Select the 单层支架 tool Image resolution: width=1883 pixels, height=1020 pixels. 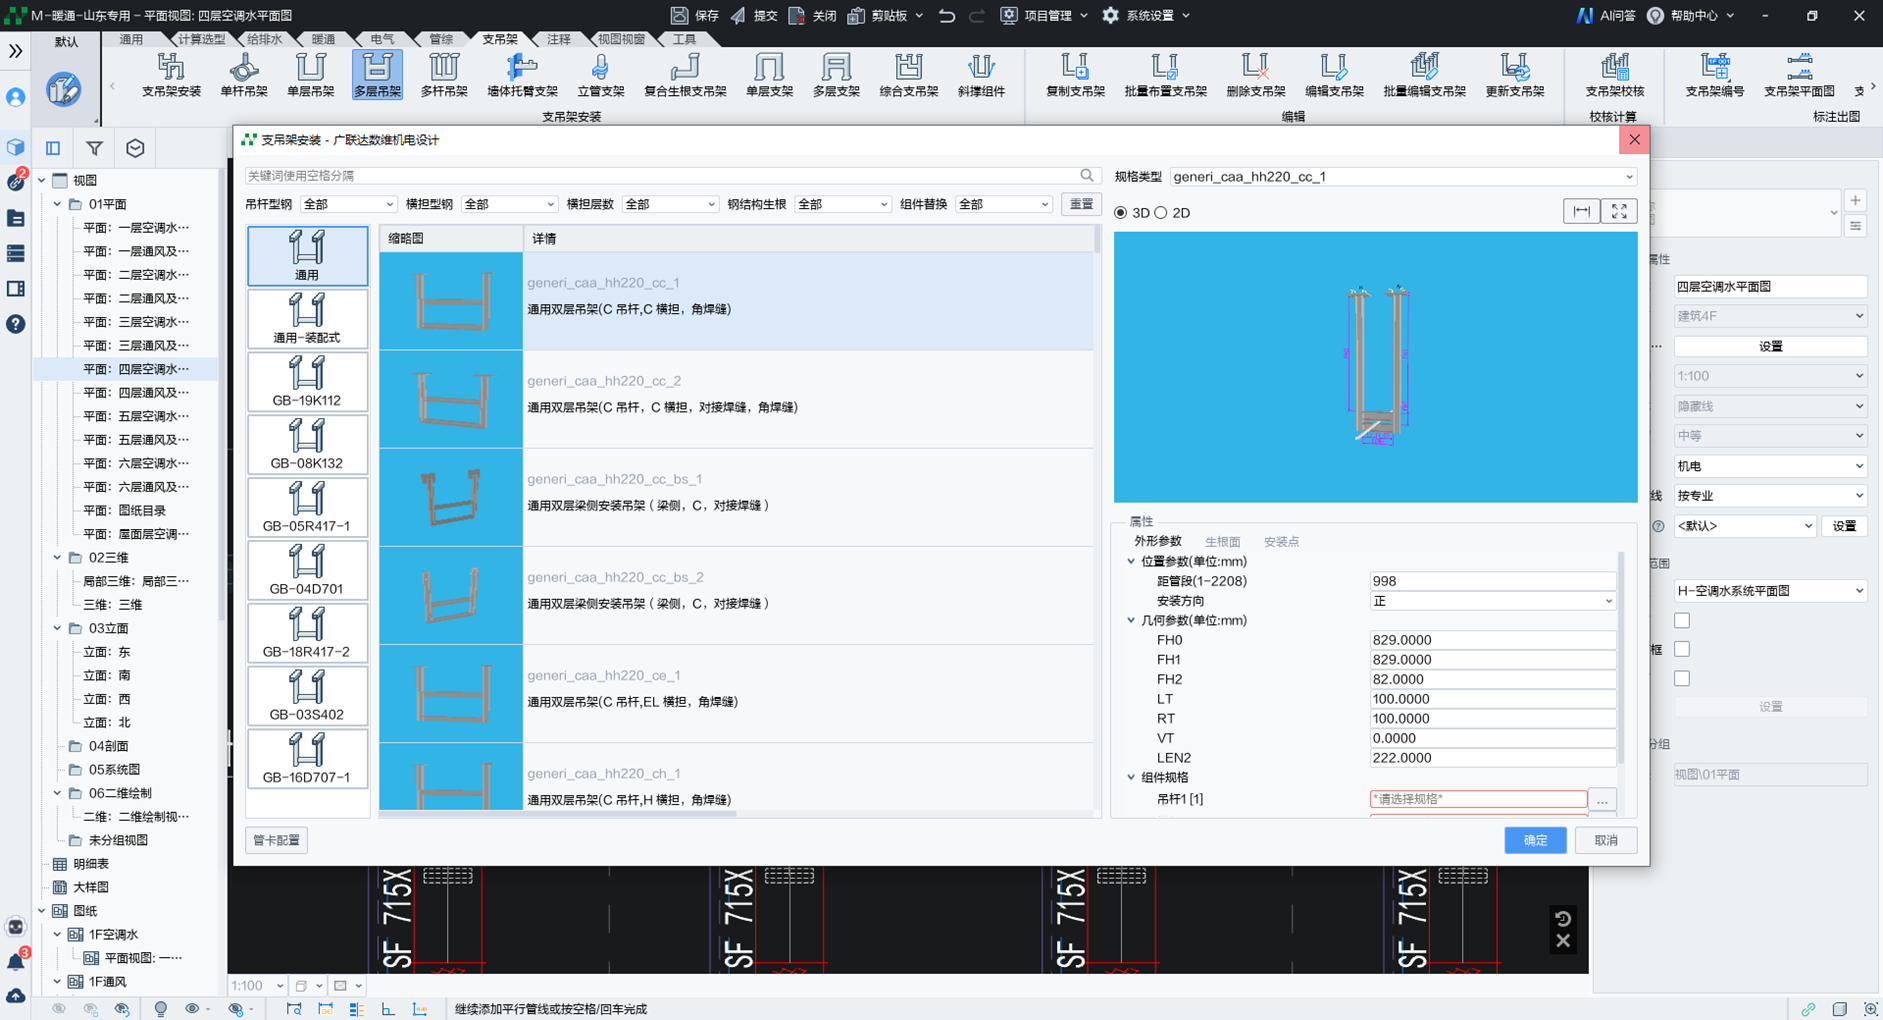(769, 75)
